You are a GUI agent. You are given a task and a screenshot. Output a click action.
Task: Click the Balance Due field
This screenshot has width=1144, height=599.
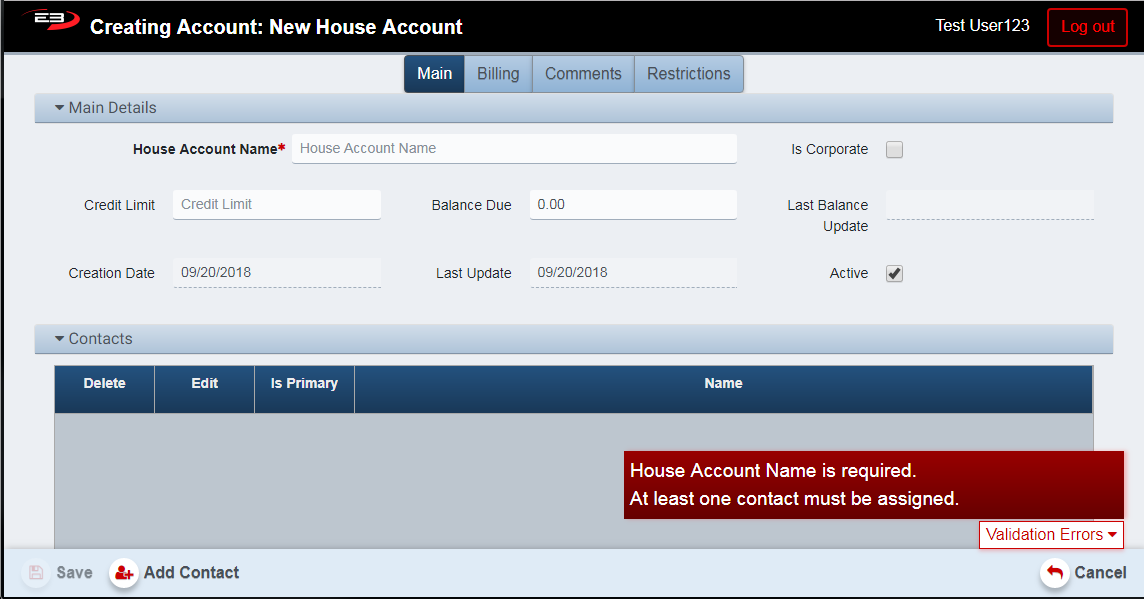(632, 205)
